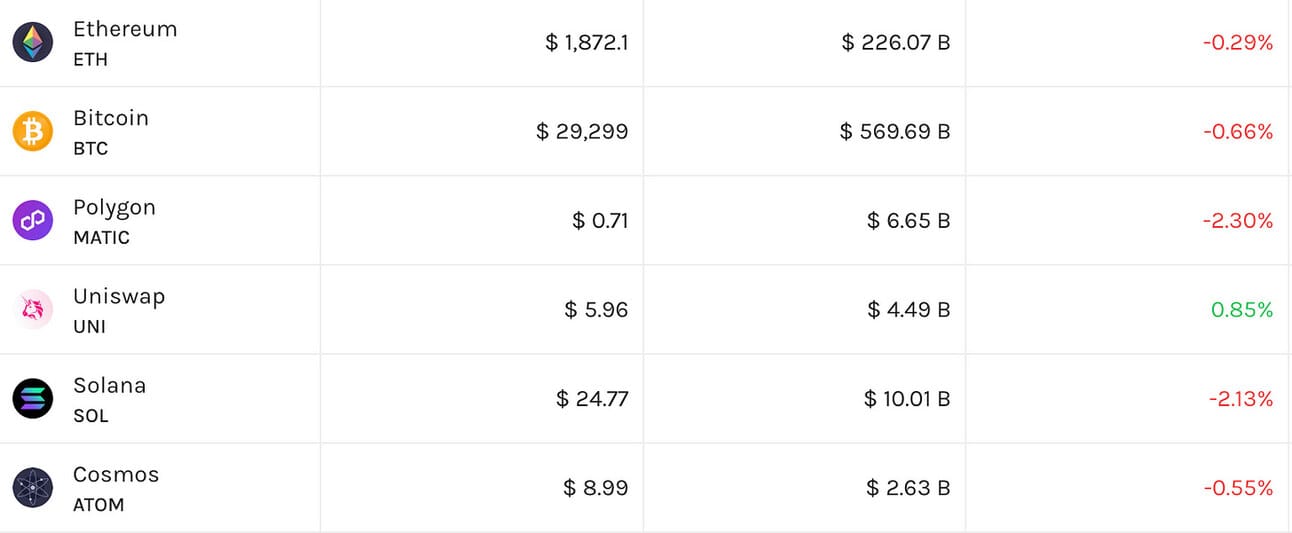Click the Solana striped logo icon
The height and width of the screenshot is (533, 1292).
click(x=33, y=398)
